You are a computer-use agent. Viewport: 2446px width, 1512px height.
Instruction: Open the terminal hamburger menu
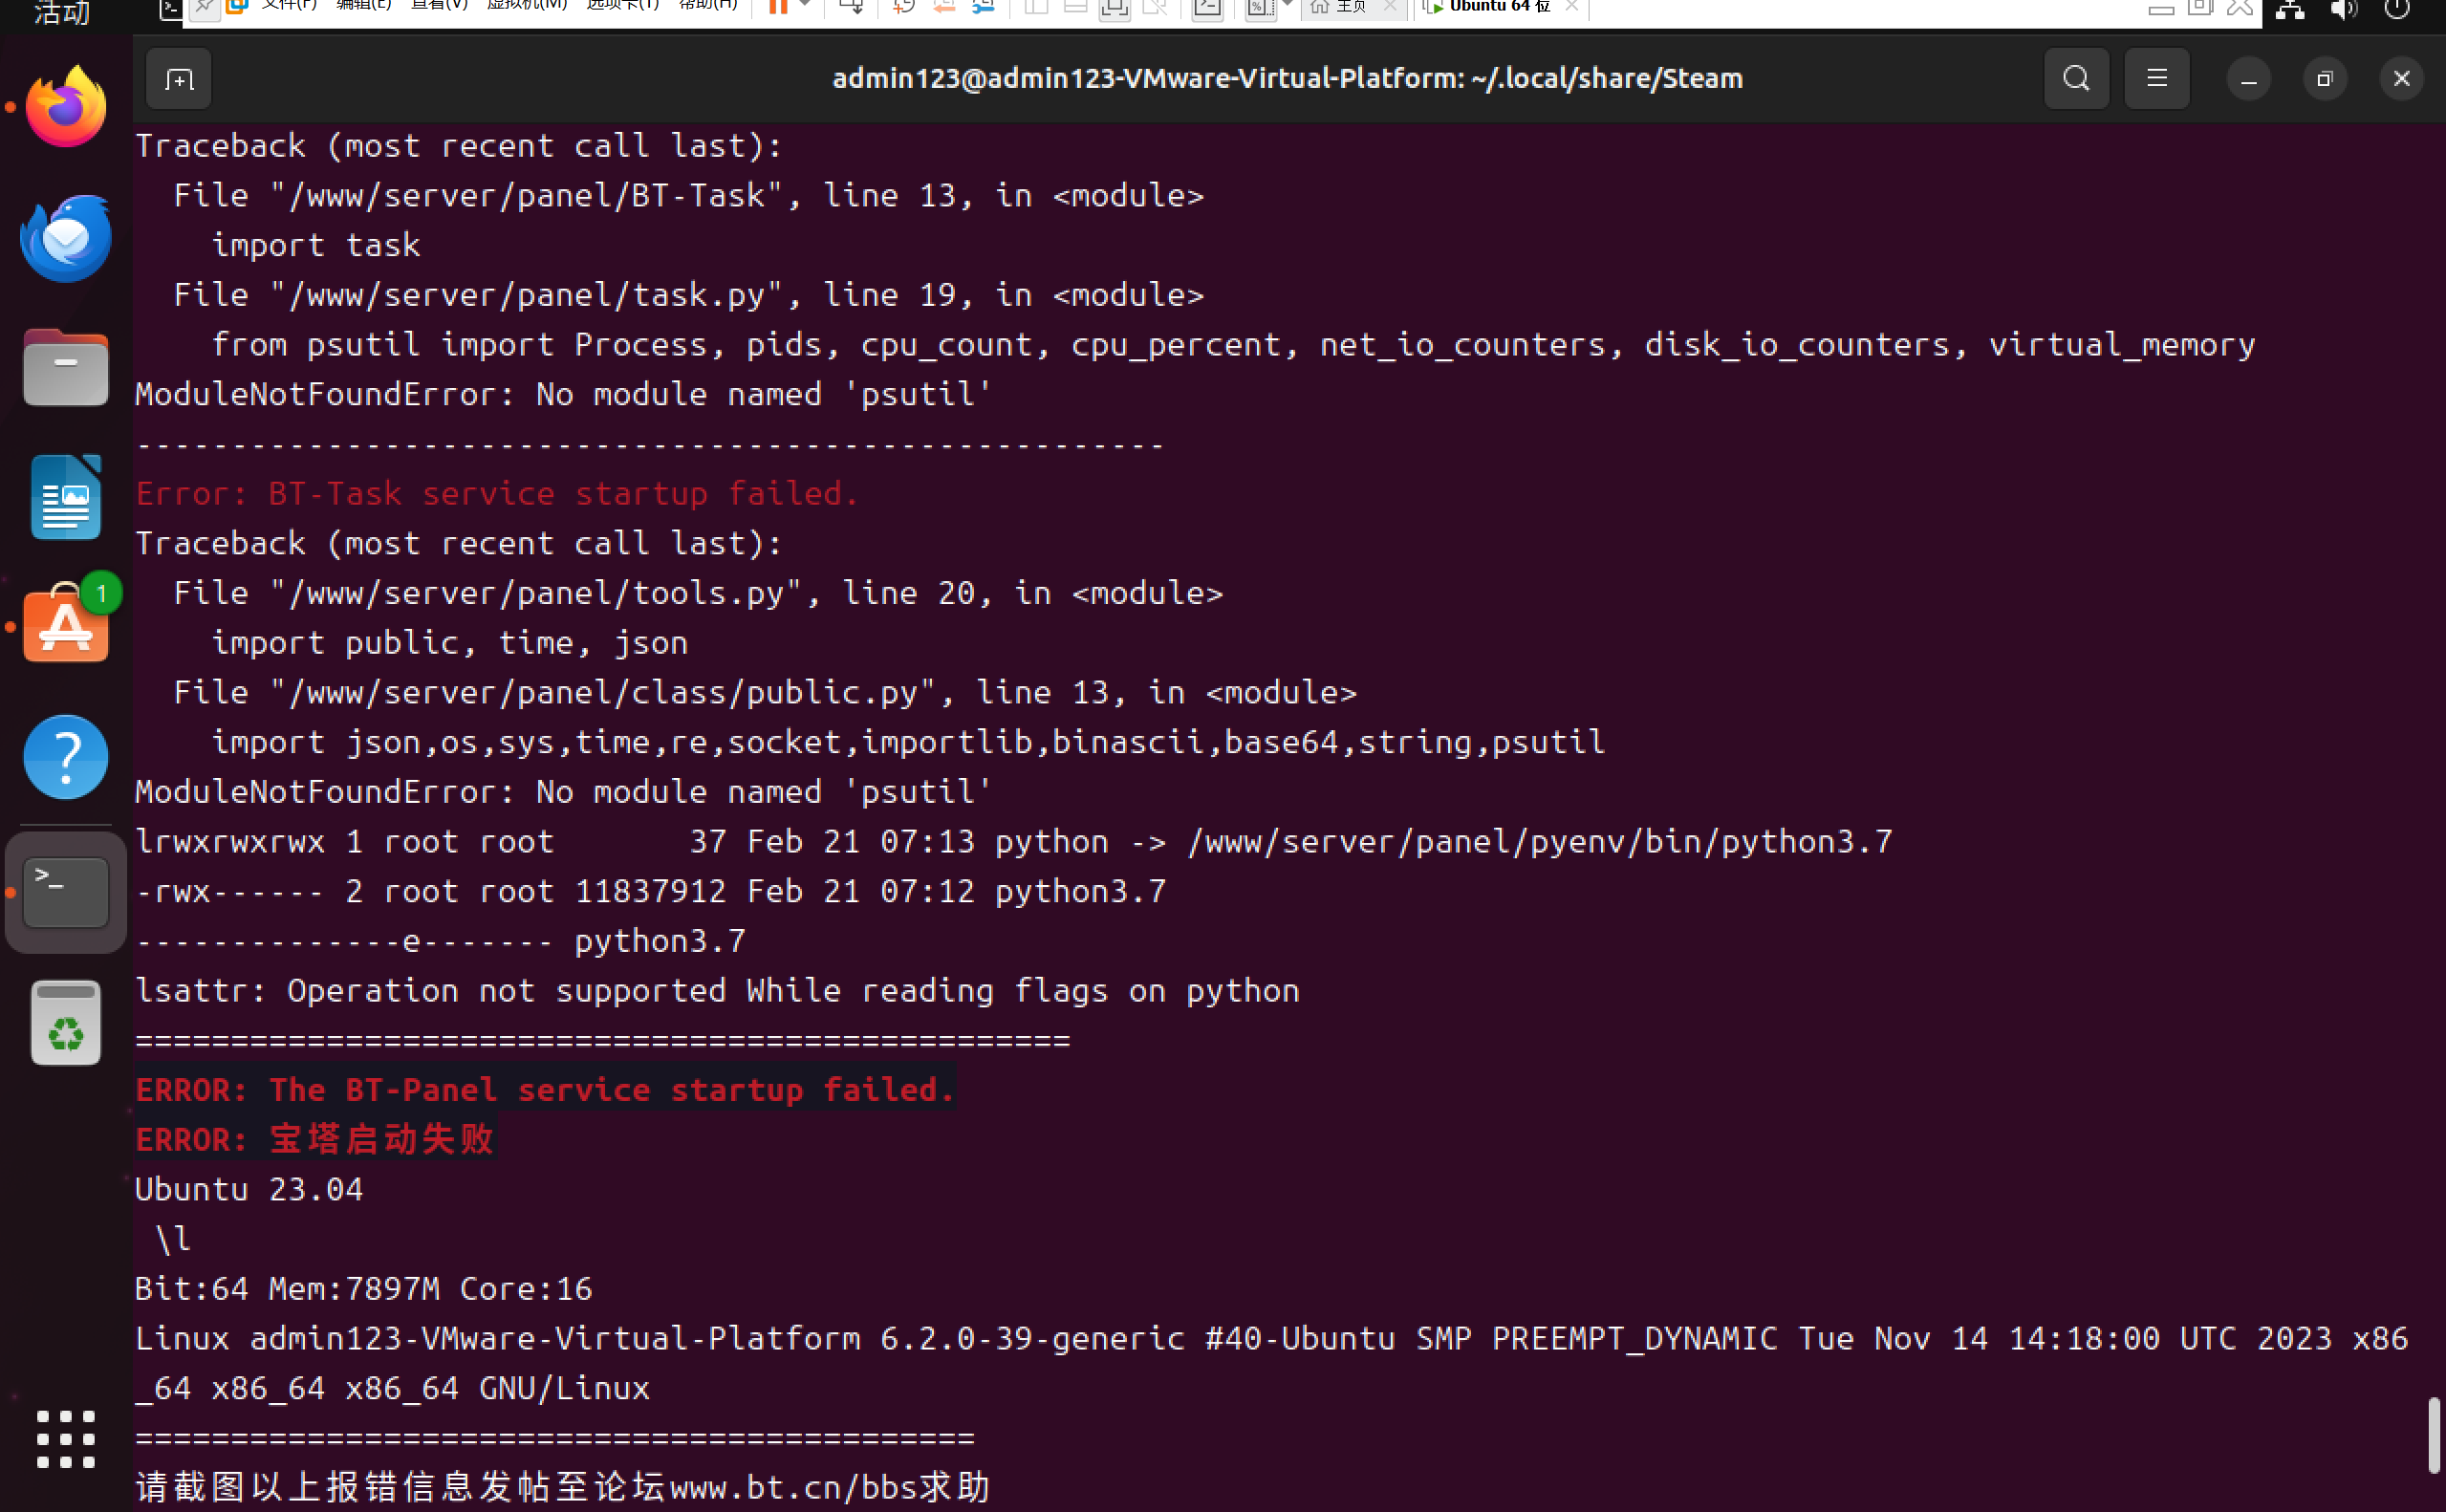[x=2157, y=78]
